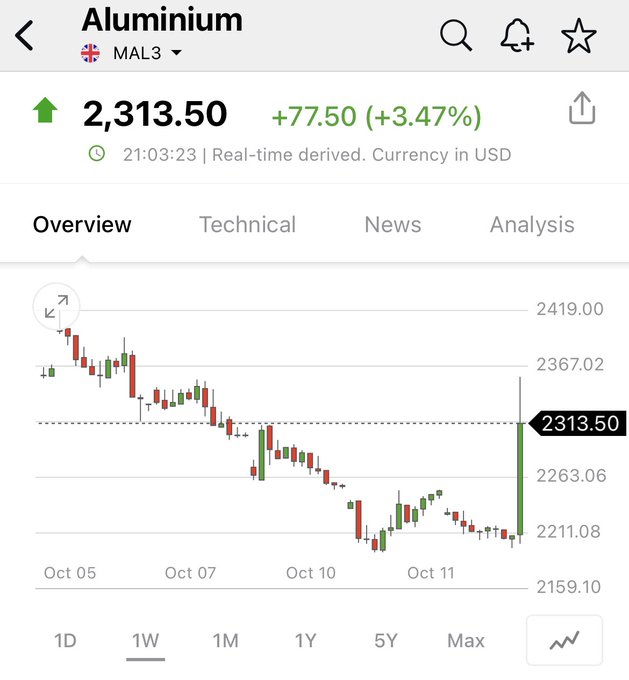Viewport: 629px width, 680px height.
Task: Choose the 1M time range
Action: pyautogui.click(x=226, y=641)
